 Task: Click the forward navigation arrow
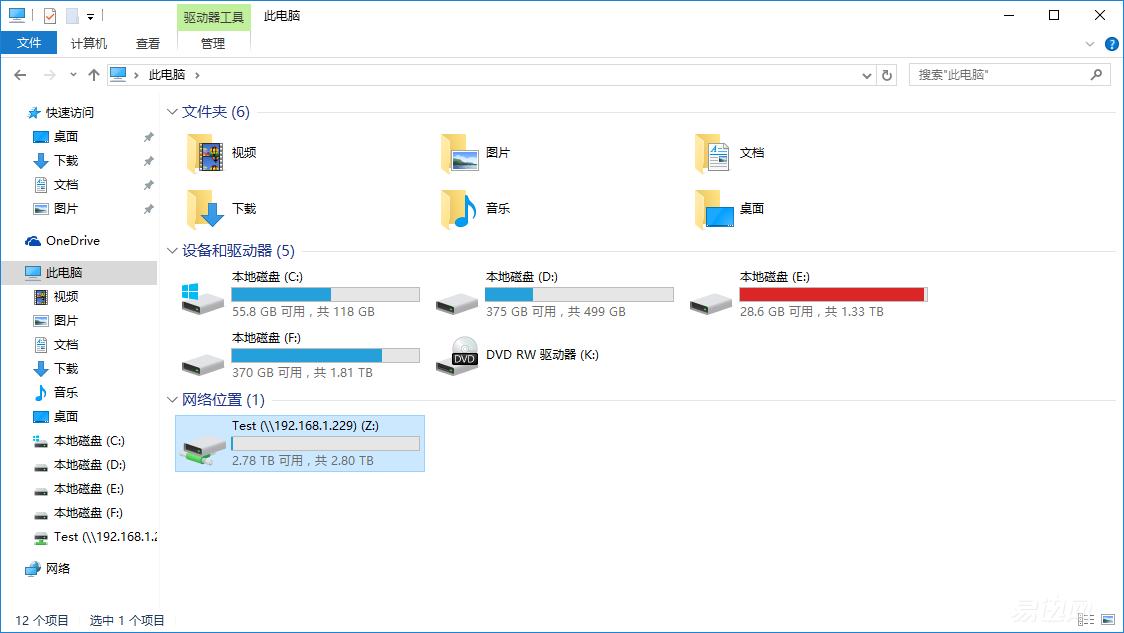click(x=49, y=75)
